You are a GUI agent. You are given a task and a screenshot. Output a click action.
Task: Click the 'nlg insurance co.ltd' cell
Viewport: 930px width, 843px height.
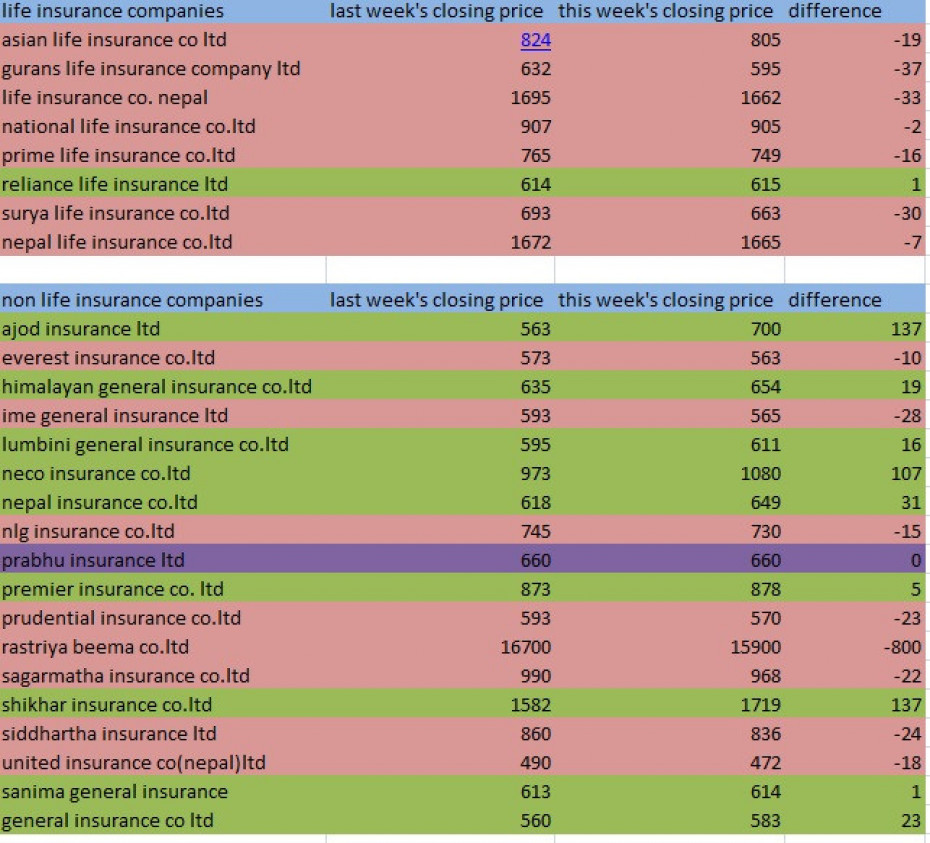pos(163,532)
